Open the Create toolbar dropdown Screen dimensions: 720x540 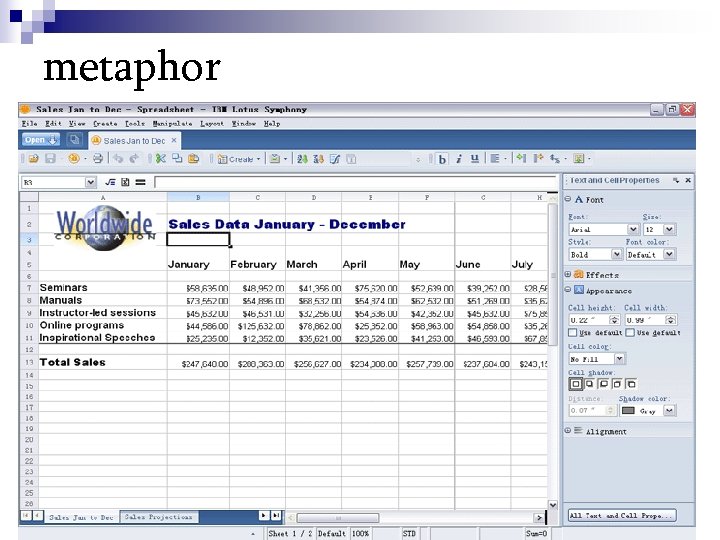tap(259, 159)
